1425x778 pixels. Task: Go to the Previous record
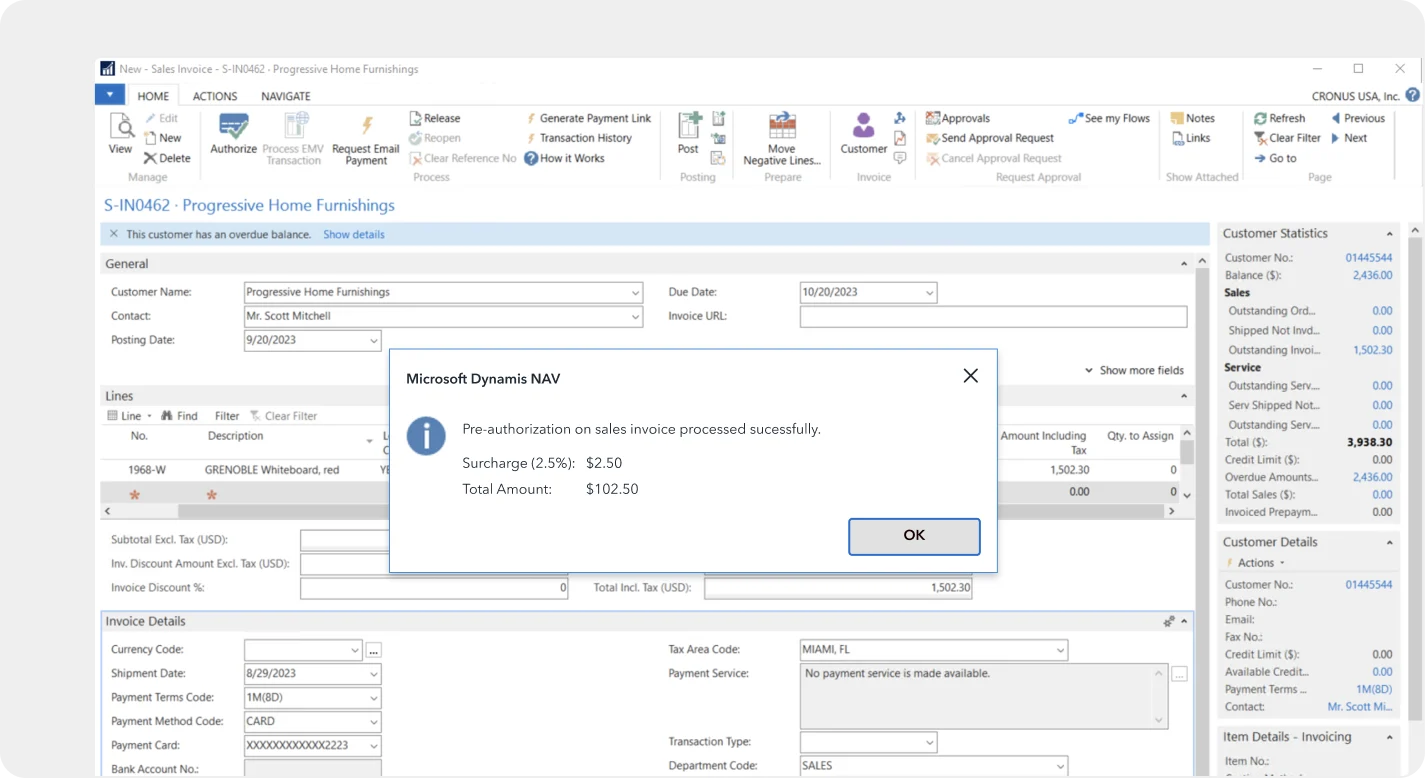pos(1357,118)
